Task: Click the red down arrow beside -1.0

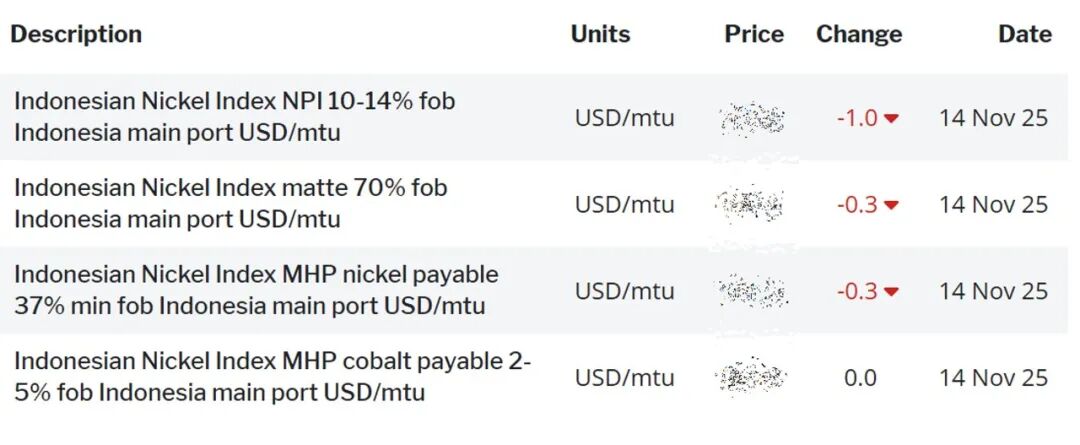Action: 891,118
